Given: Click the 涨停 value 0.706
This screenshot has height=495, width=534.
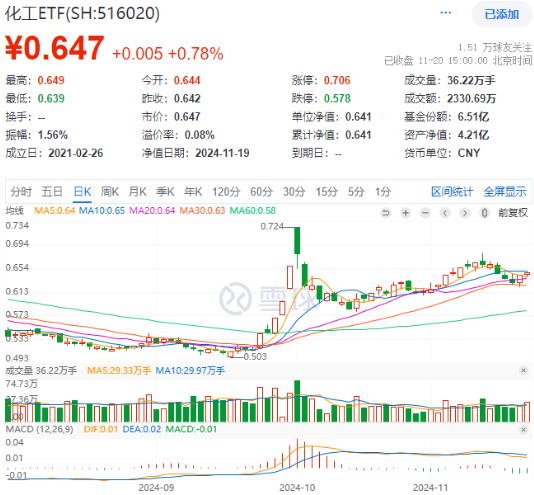Looking at the screenshot, I should click(337, 80).
